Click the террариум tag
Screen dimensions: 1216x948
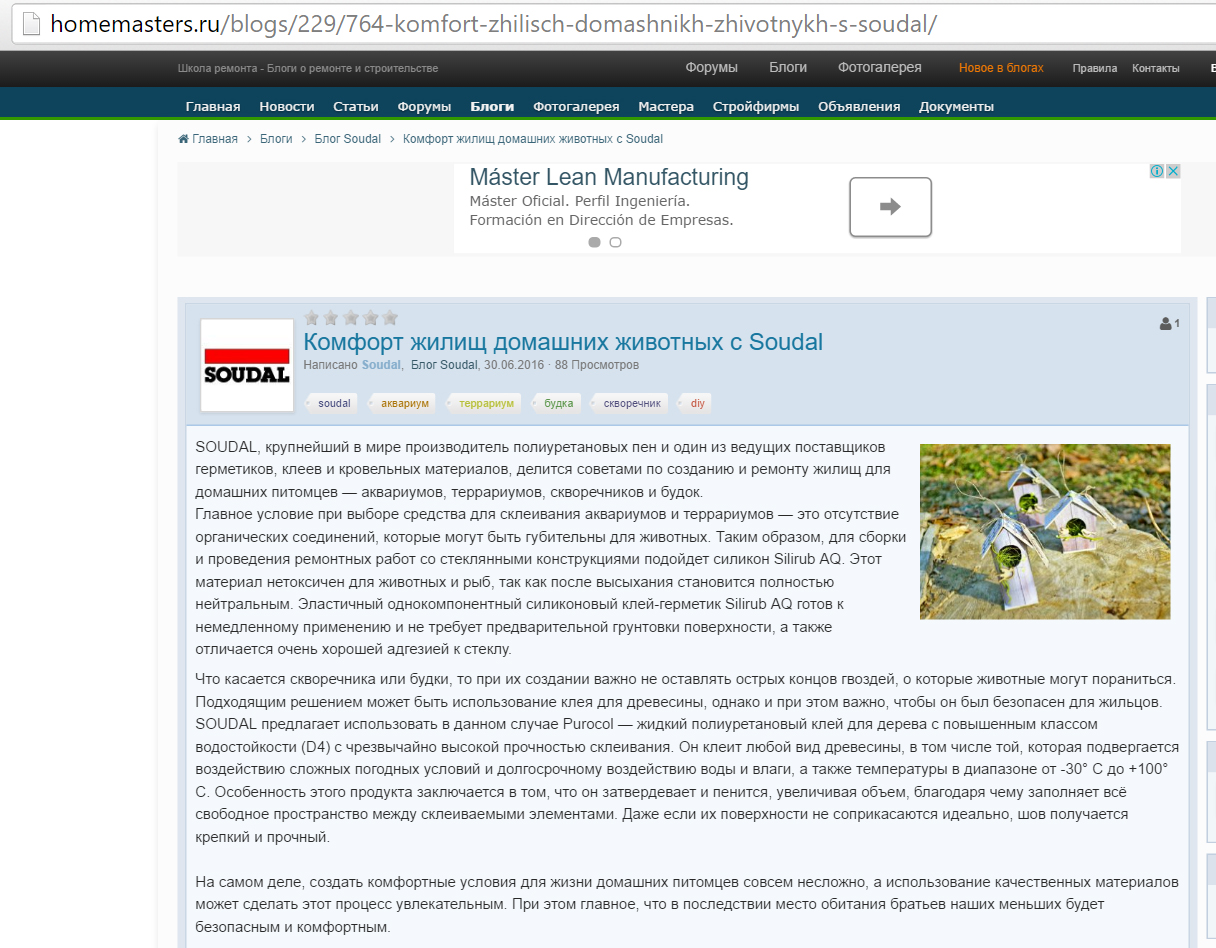coord(486,403)
